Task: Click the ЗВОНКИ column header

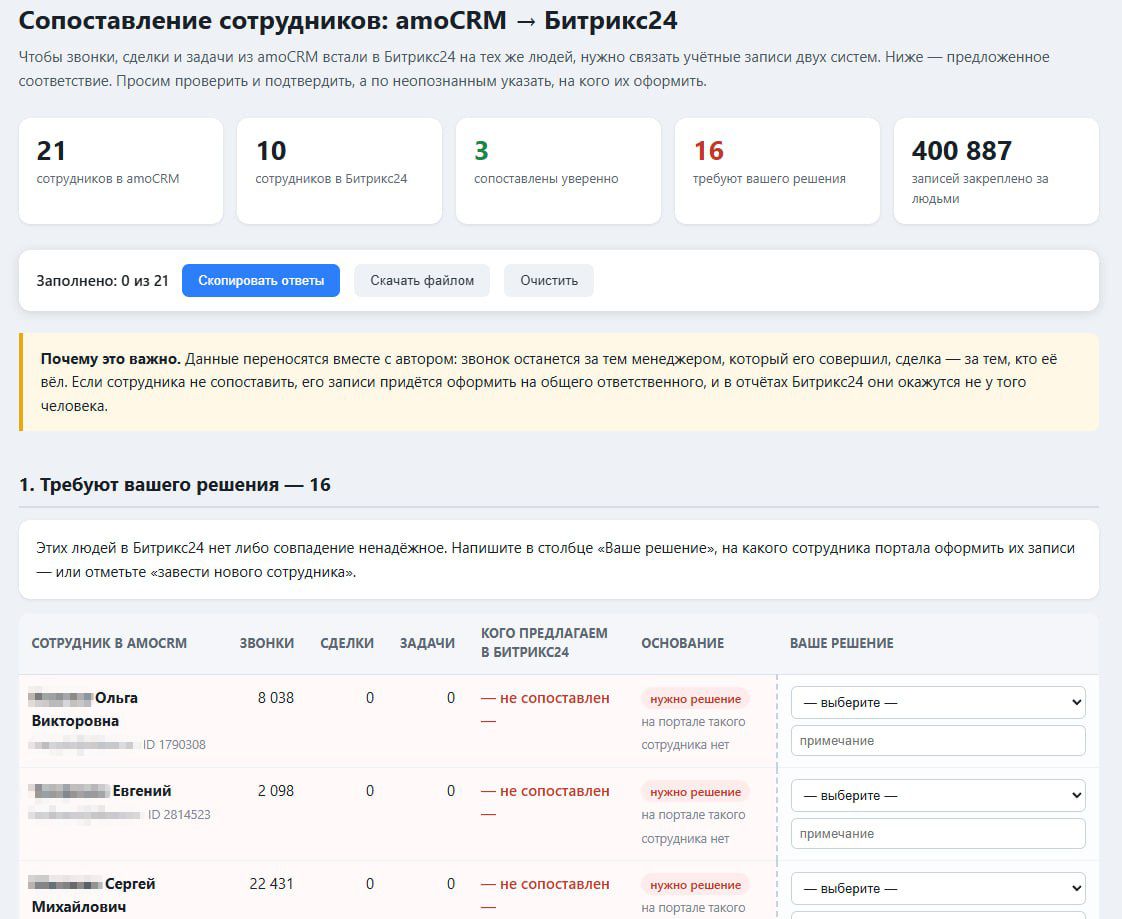Action: click(266, 643)
